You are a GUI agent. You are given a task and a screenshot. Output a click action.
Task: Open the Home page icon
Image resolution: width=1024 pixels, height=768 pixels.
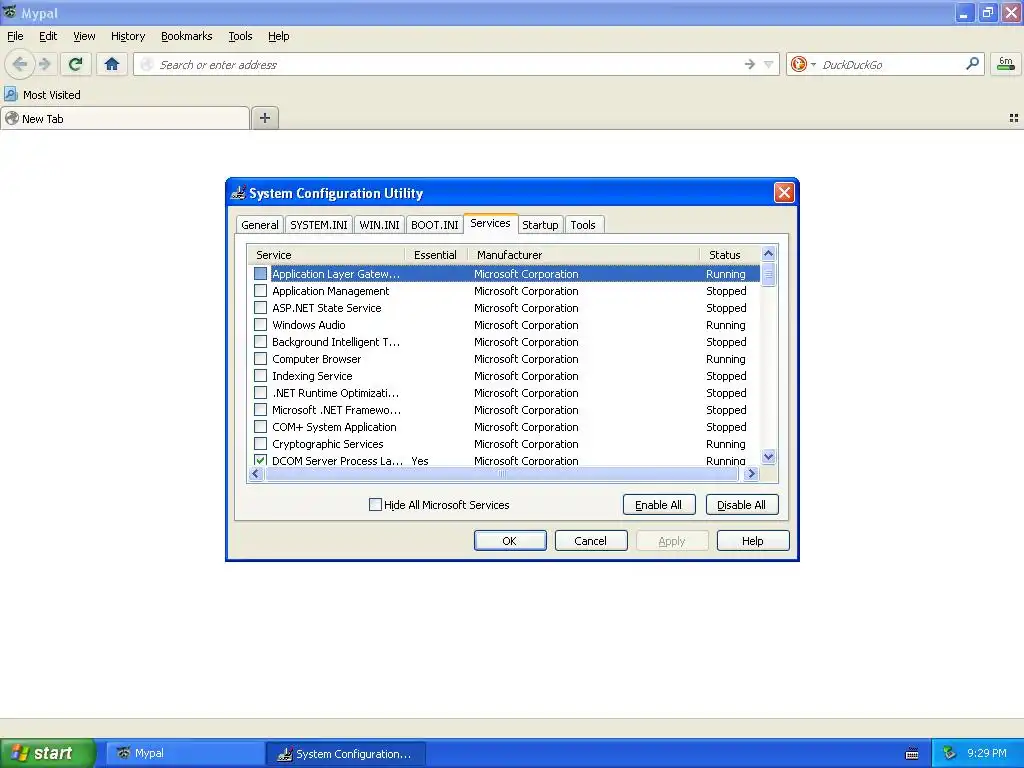pos(112,64)
